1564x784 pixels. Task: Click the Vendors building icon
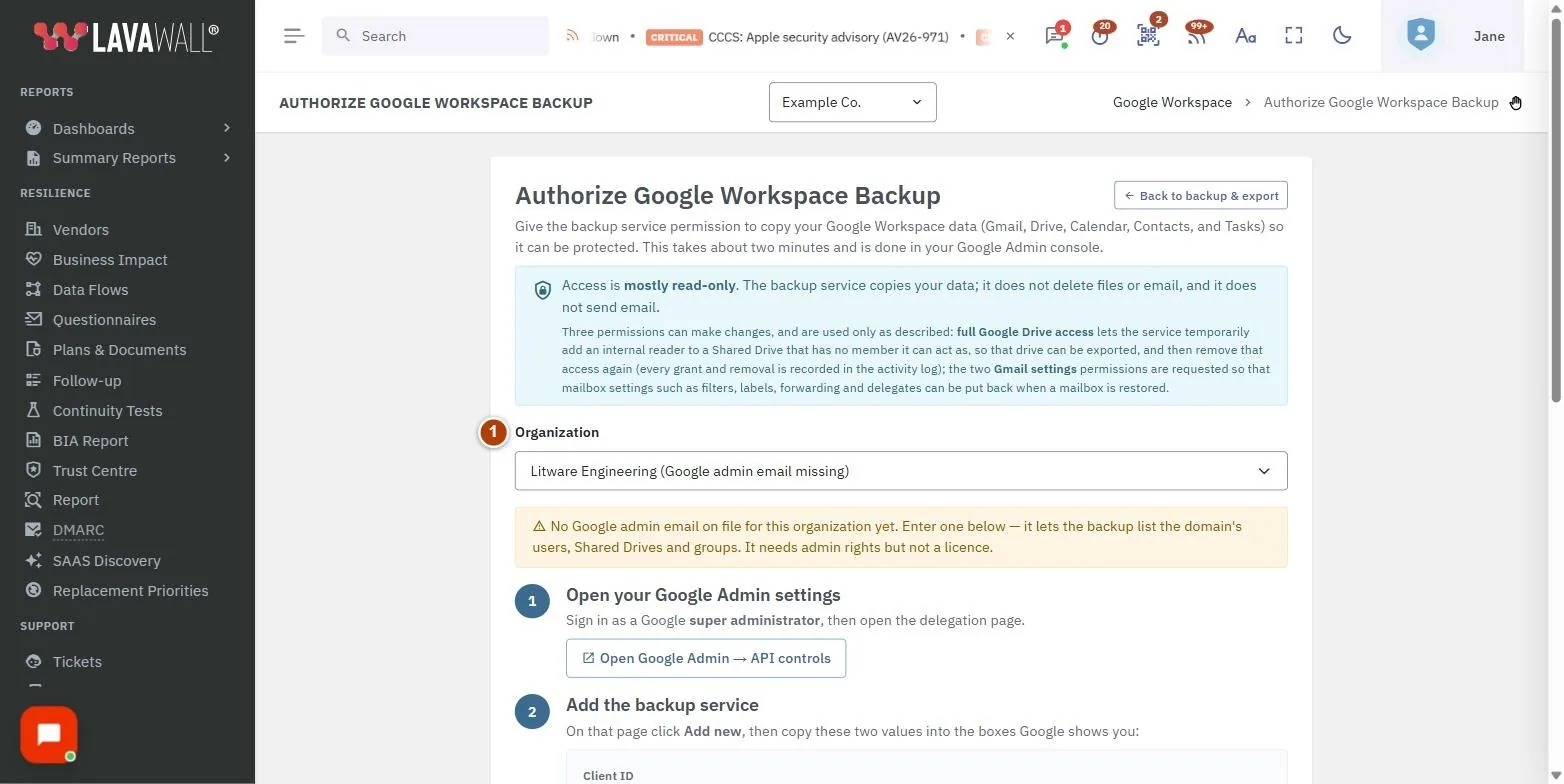tap(34, 229)
